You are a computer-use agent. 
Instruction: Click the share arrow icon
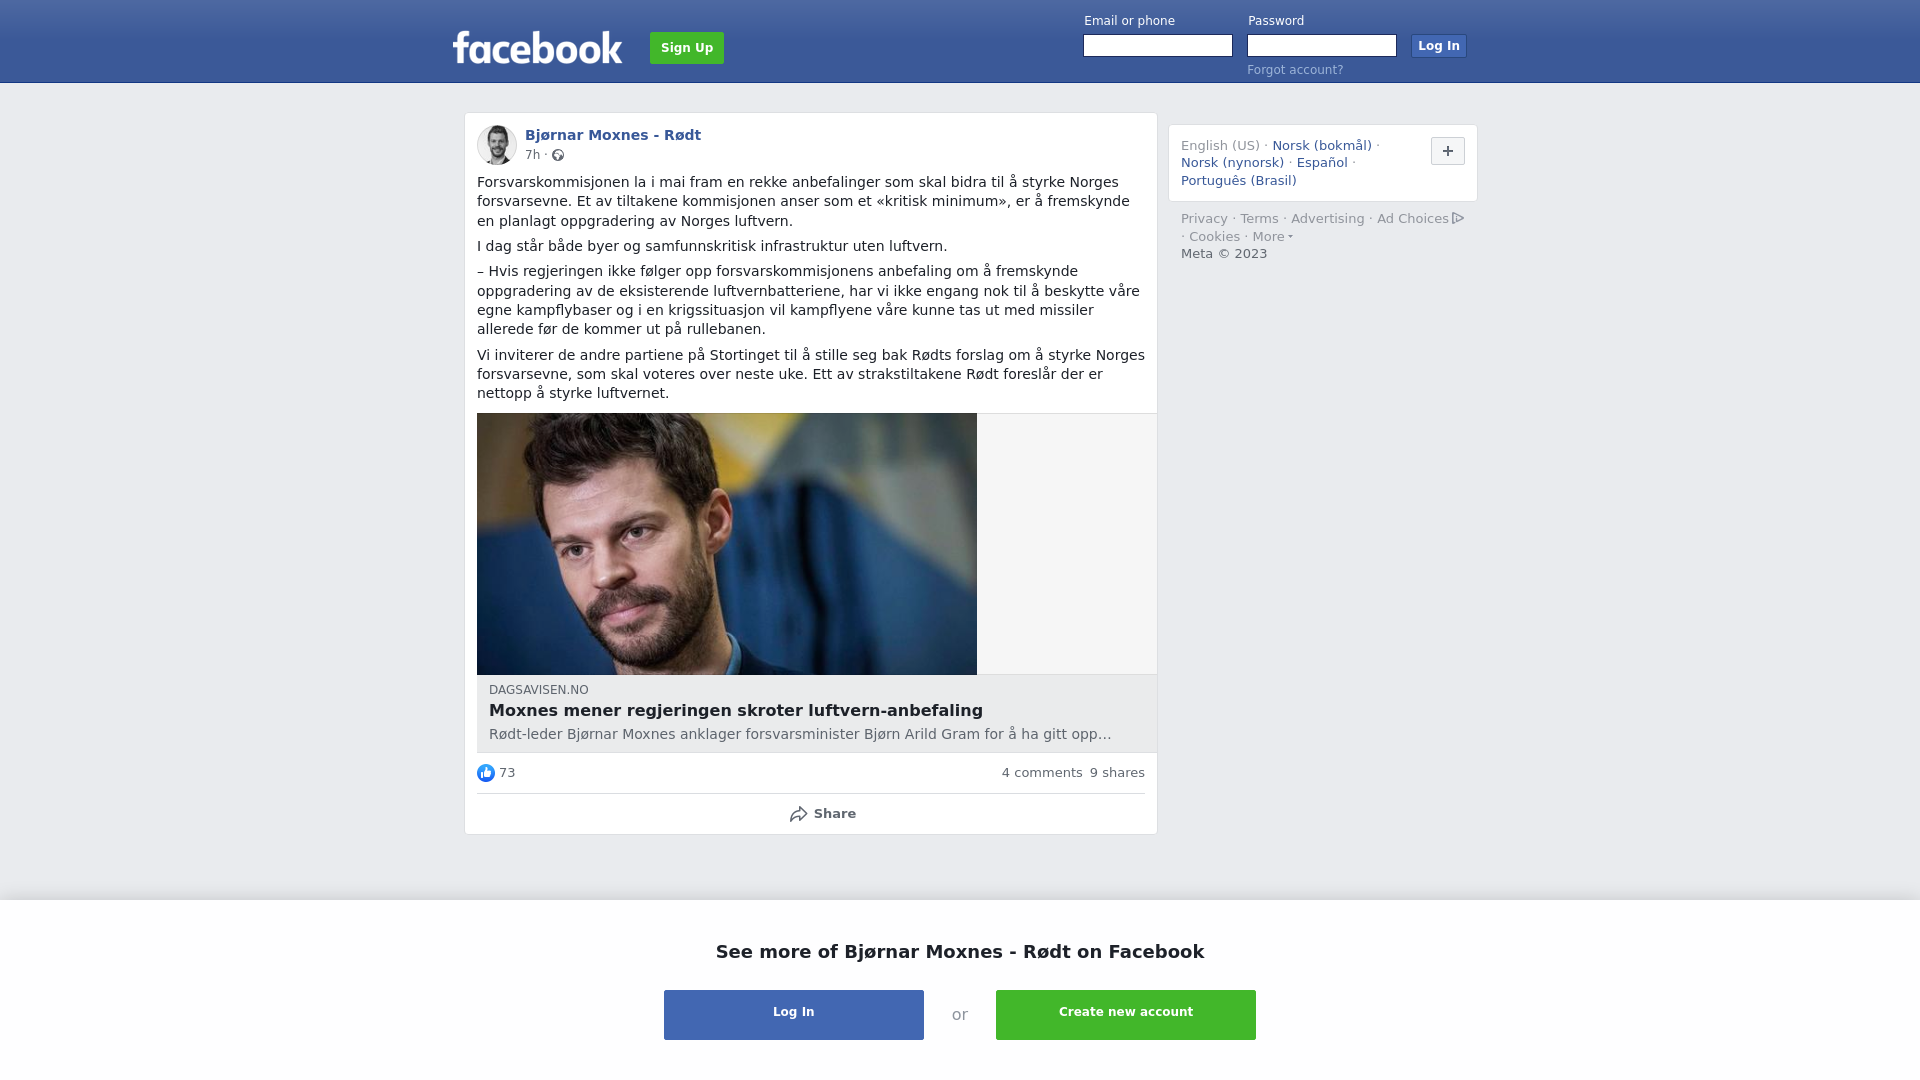(798, 814)
